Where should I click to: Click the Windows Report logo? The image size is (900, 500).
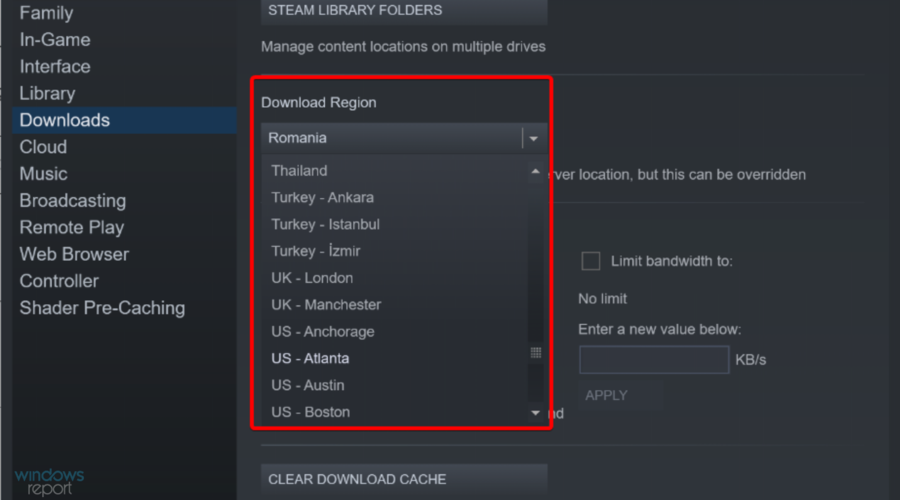[x=49, y=482]
